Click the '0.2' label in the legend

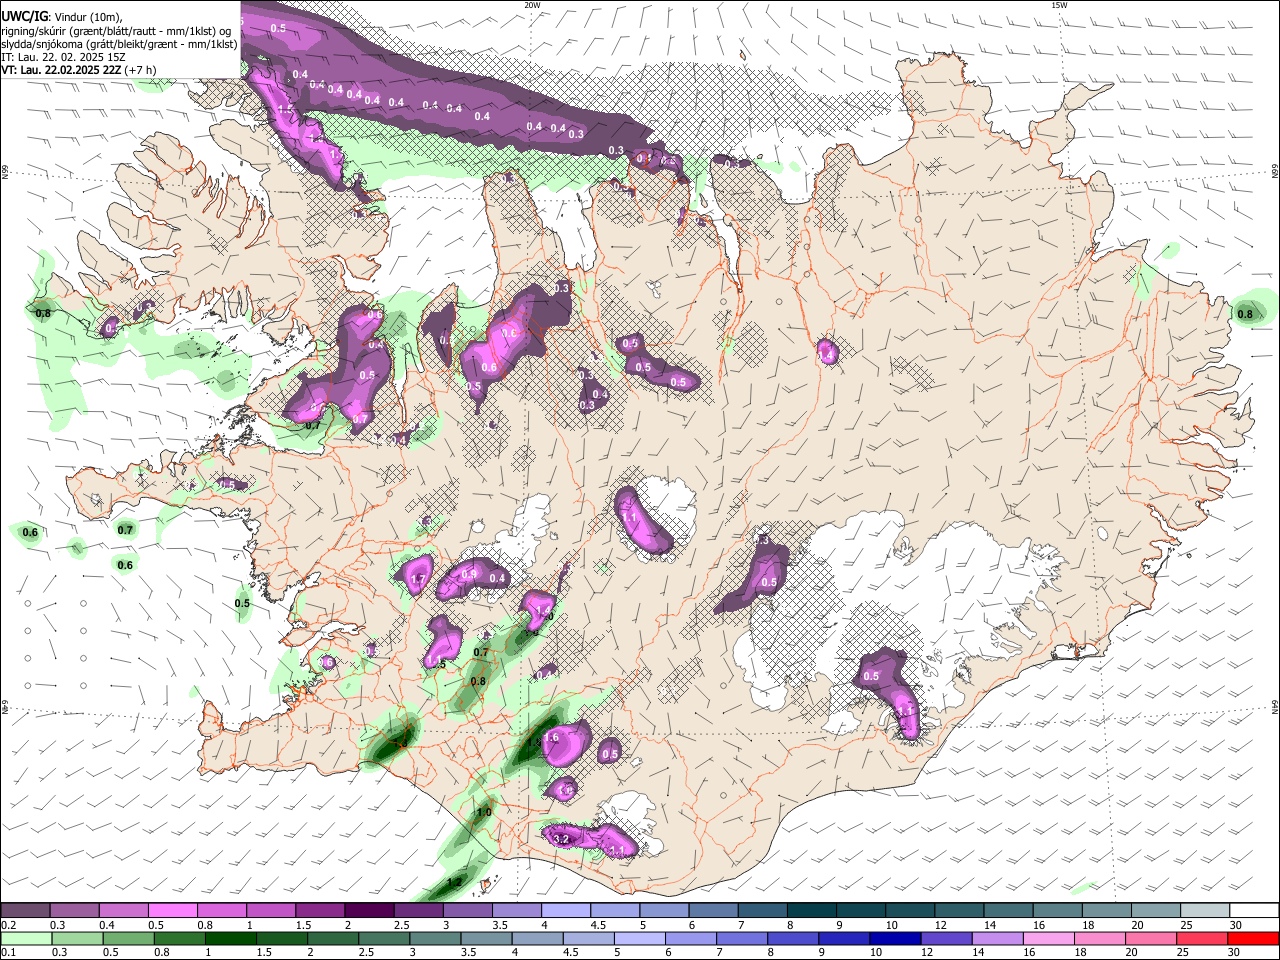pos(8,925)
